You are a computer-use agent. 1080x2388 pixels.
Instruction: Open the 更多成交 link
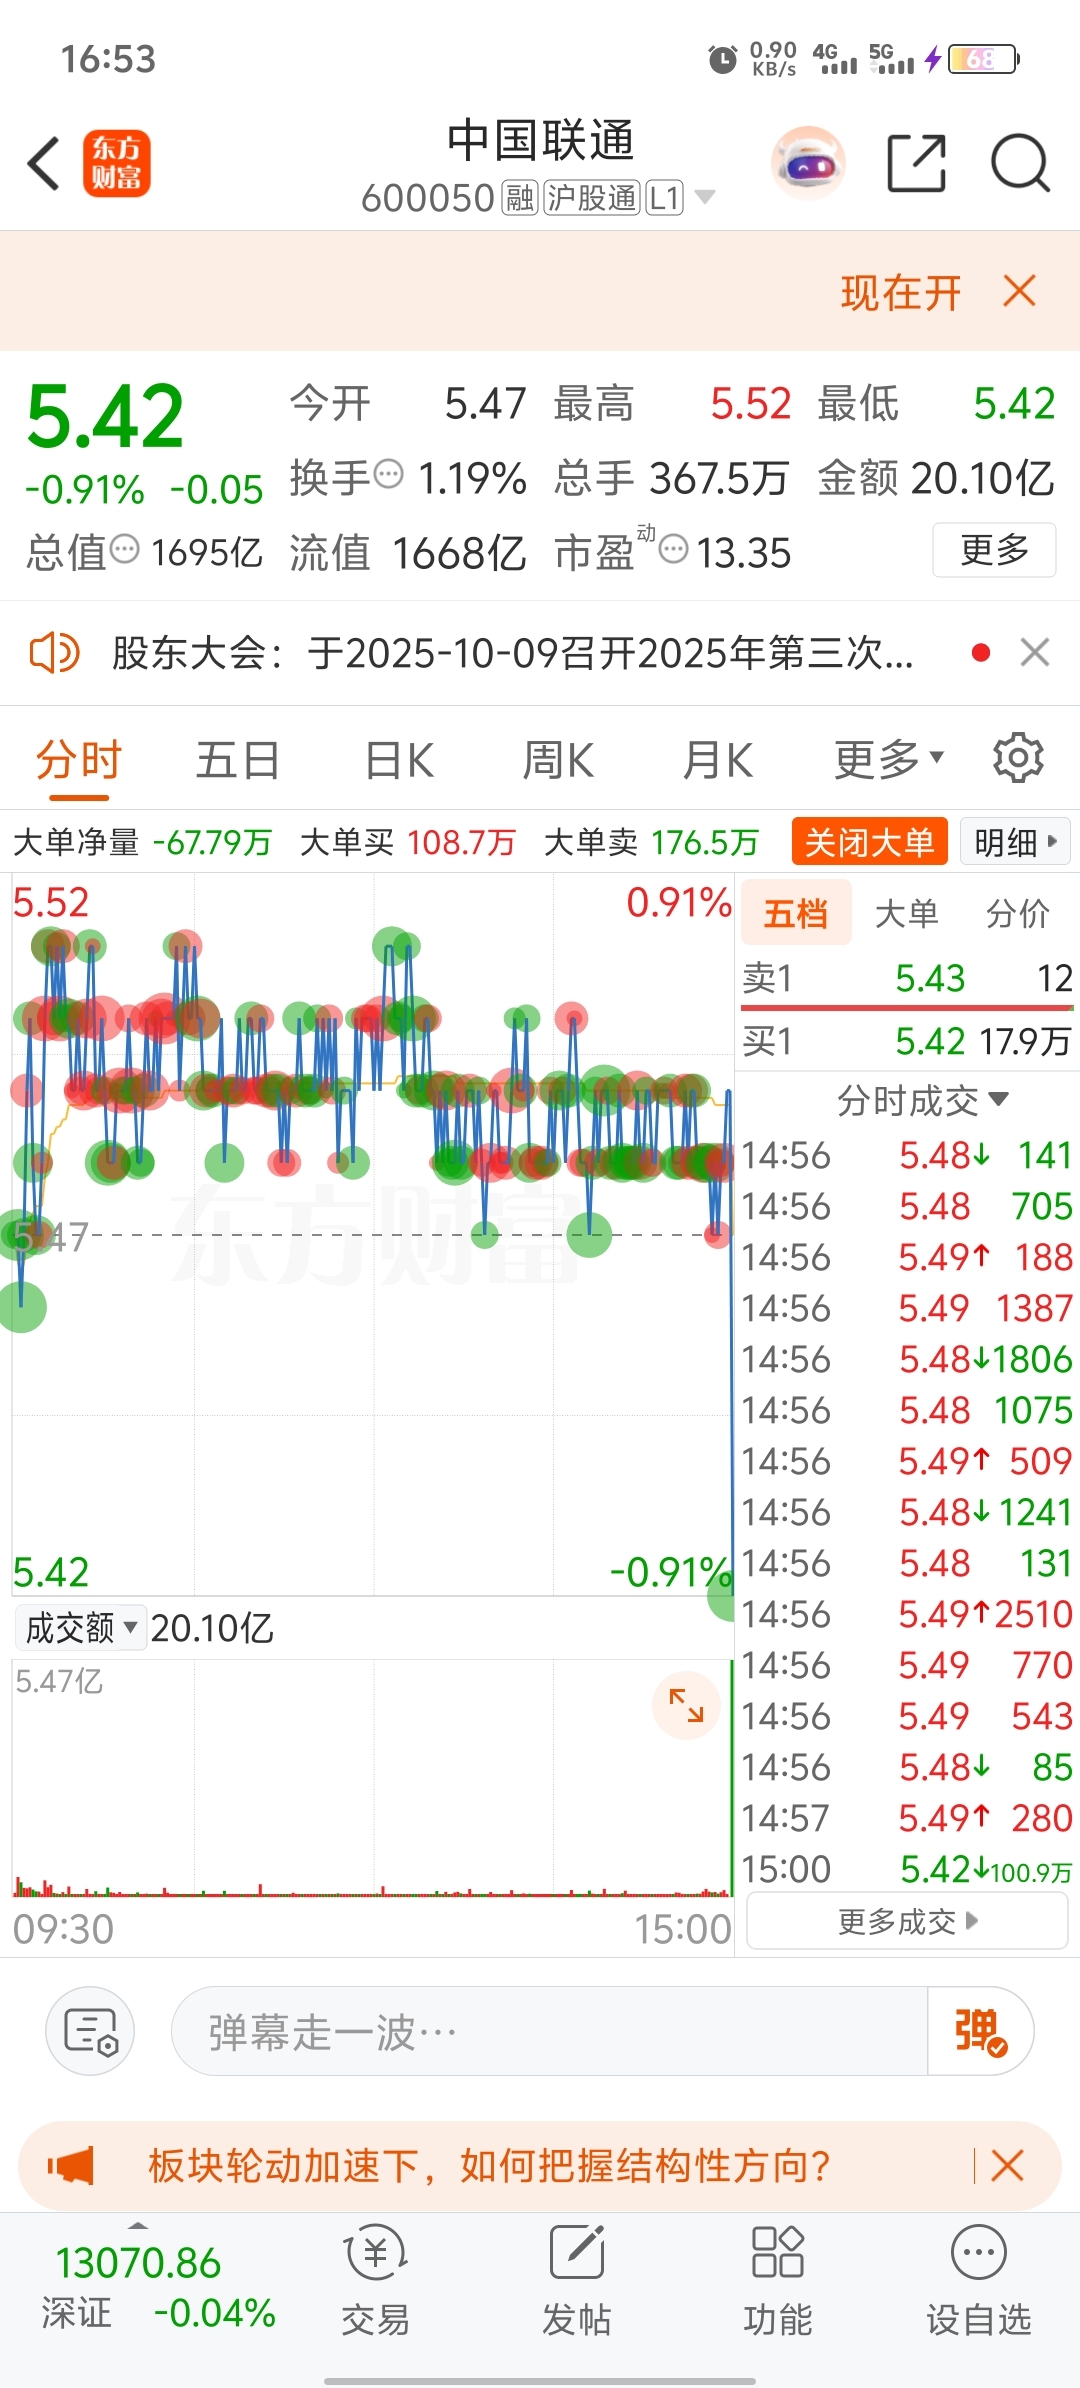pos(908,1922)
